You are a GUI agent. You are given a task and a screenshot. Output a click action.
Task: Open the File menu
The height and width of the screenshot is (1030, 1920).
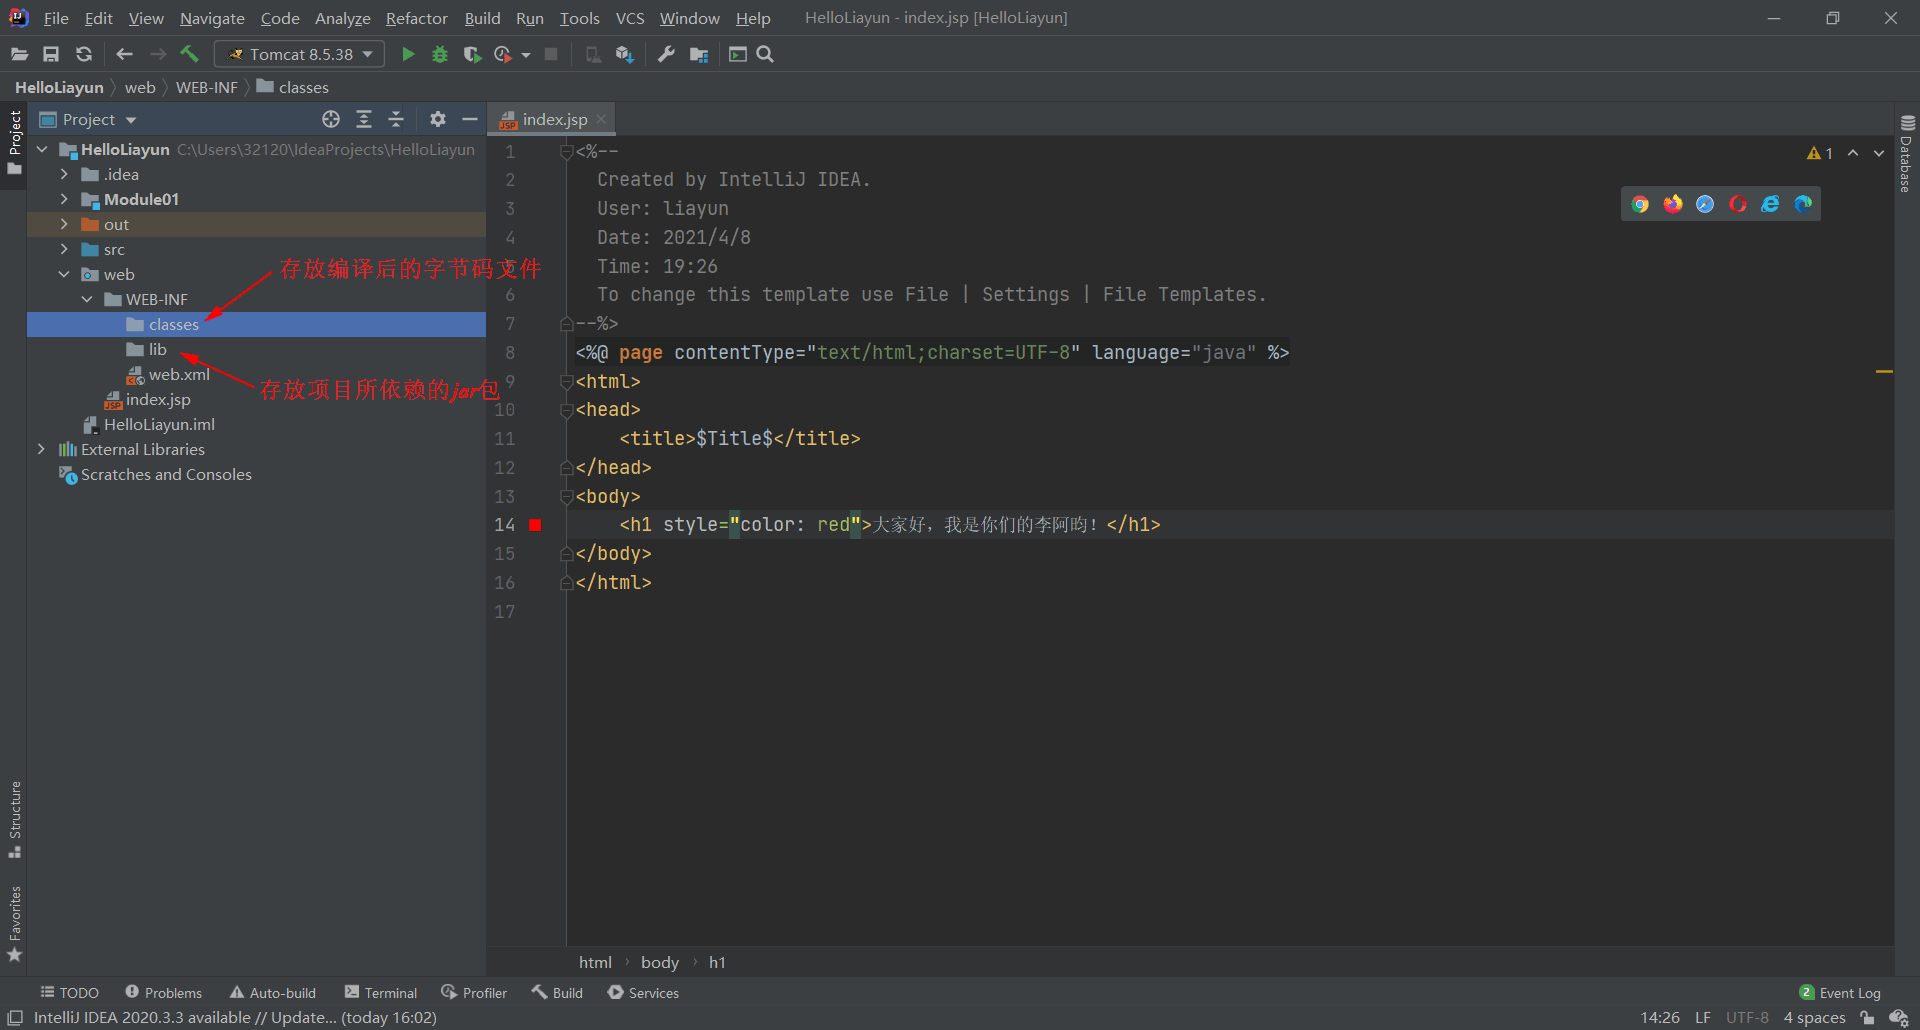[56, 18]
